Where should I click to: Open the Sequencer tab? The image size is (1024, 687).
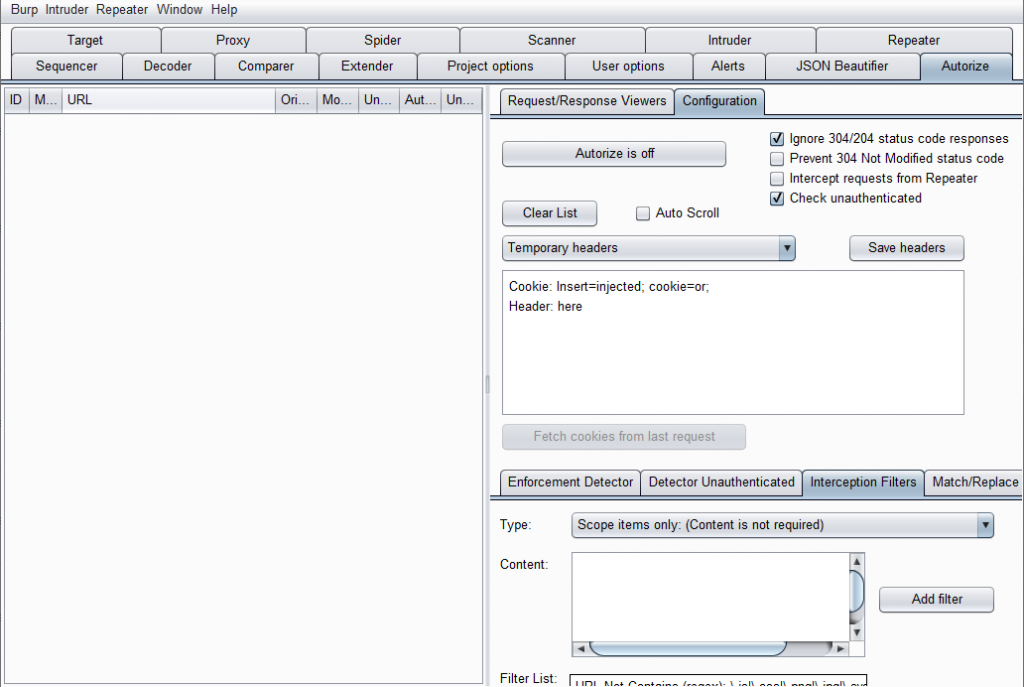click(x=67, y=66)
